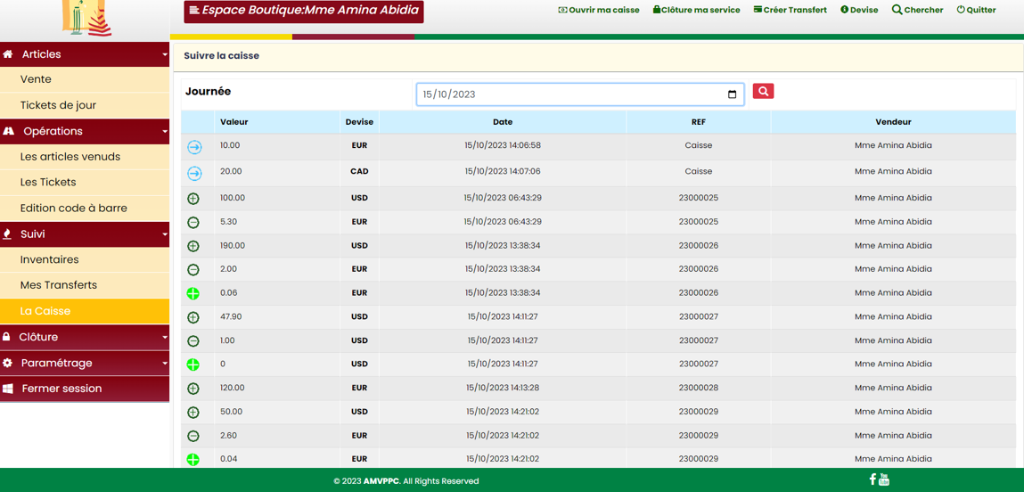
Task: Click Chercher in top bar
Action: [x=918, y=10]
